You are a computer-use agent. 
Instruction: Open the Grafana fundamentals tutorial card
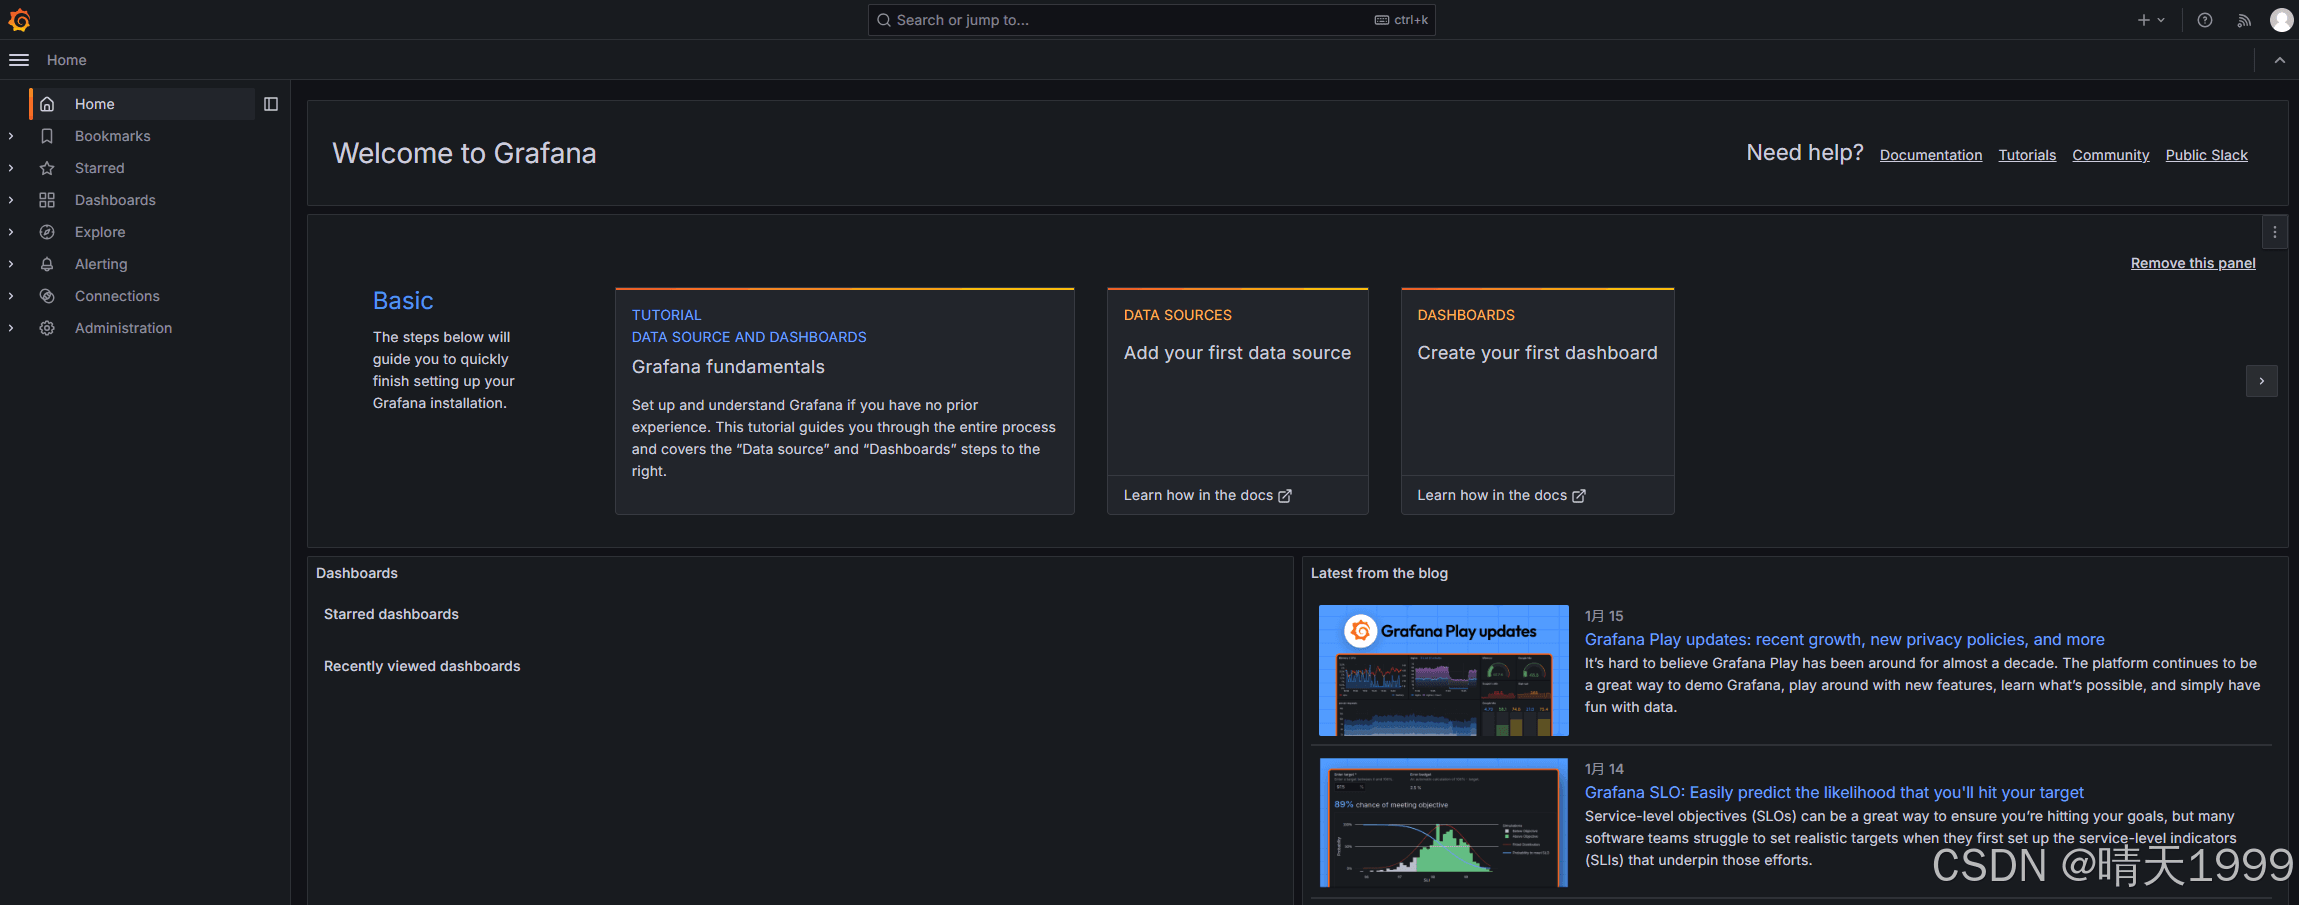pyautogui.click(x=844, y=401)
